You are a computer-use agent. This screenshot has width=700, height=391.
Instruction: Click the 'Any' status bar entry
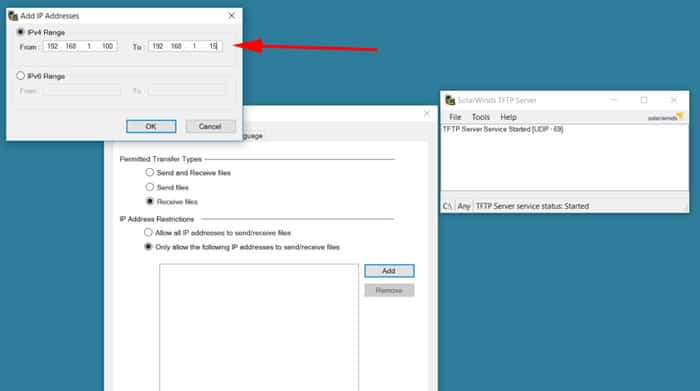pos(464,206)
